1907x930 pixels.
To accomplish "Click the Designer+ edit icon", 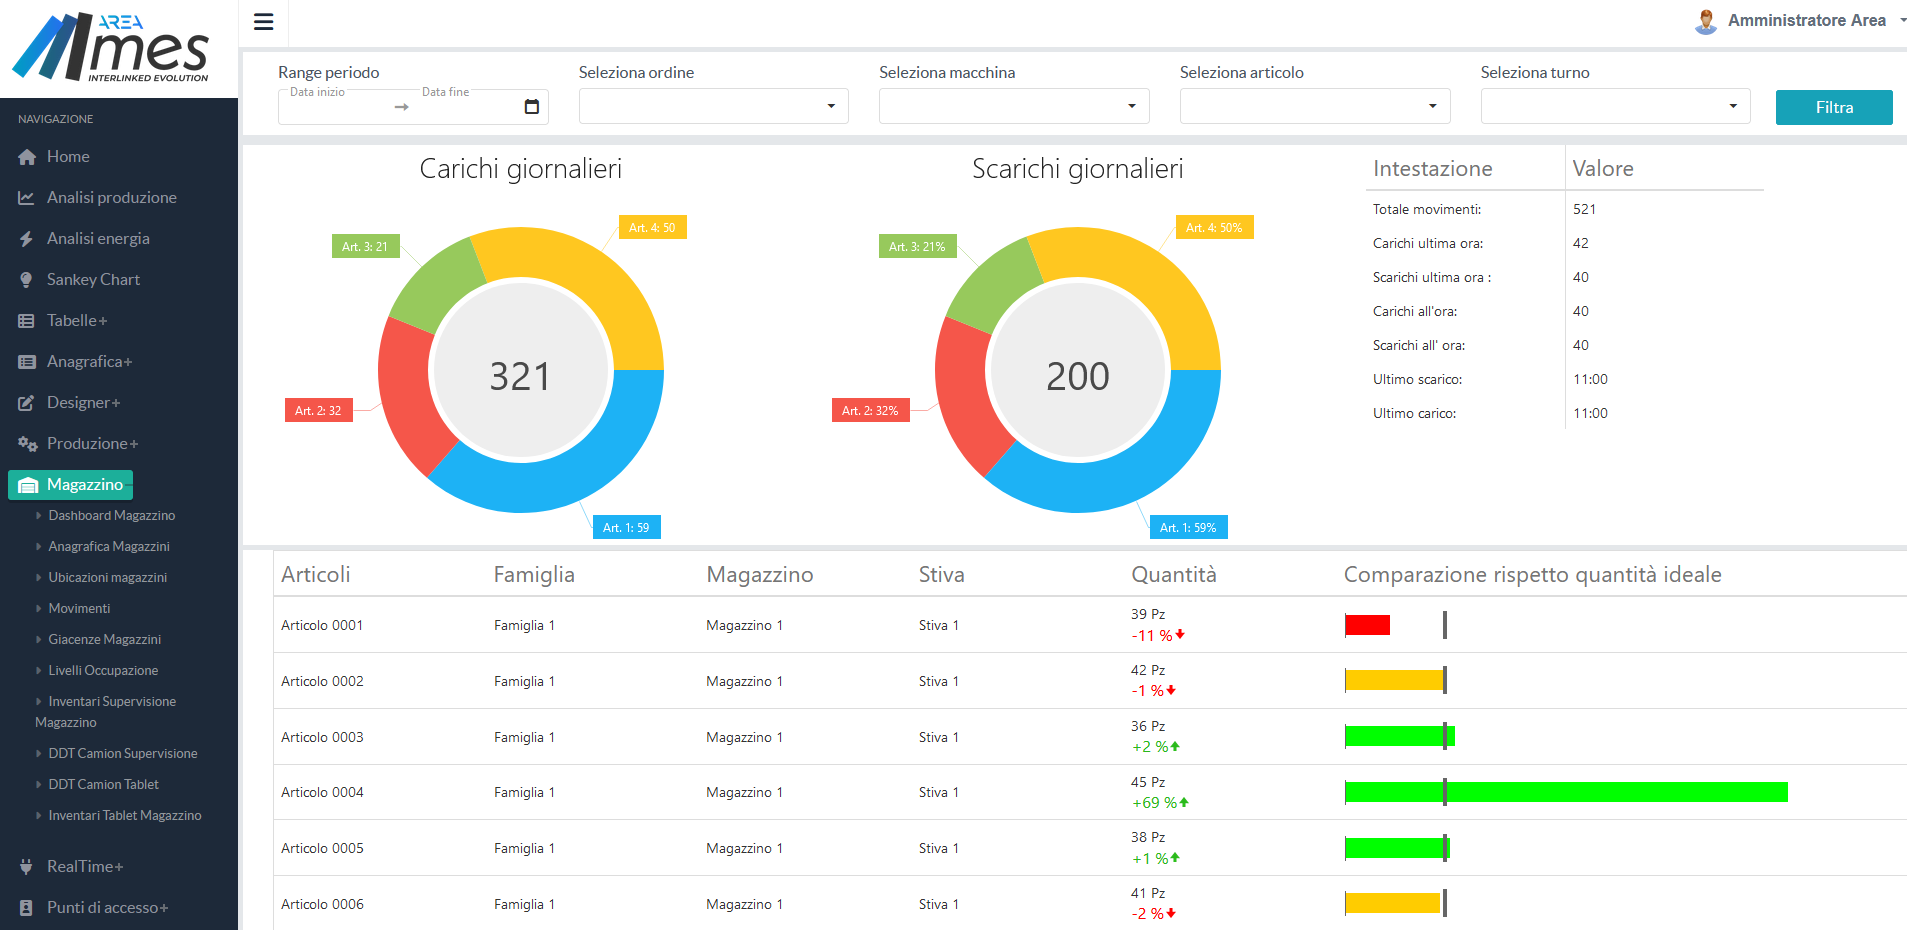I will tap(27, 403).
